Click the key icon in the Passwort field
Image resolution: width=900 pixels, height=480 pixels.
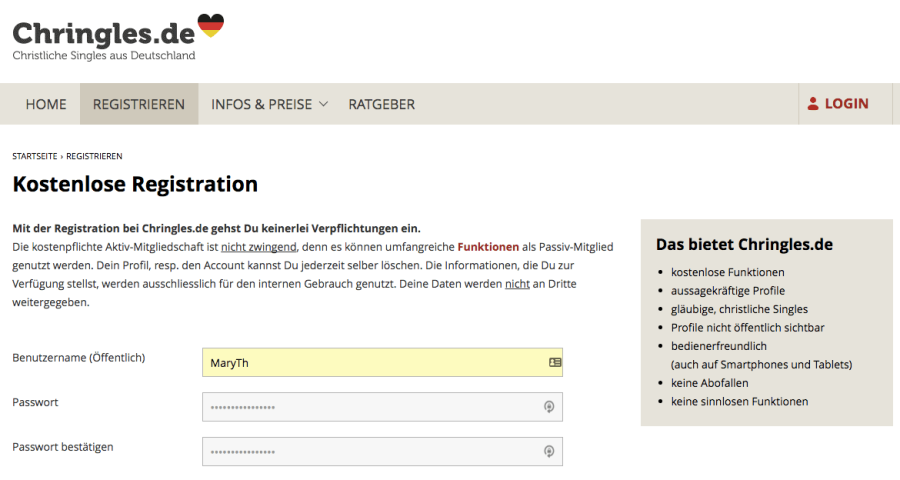tap(549, 407)
